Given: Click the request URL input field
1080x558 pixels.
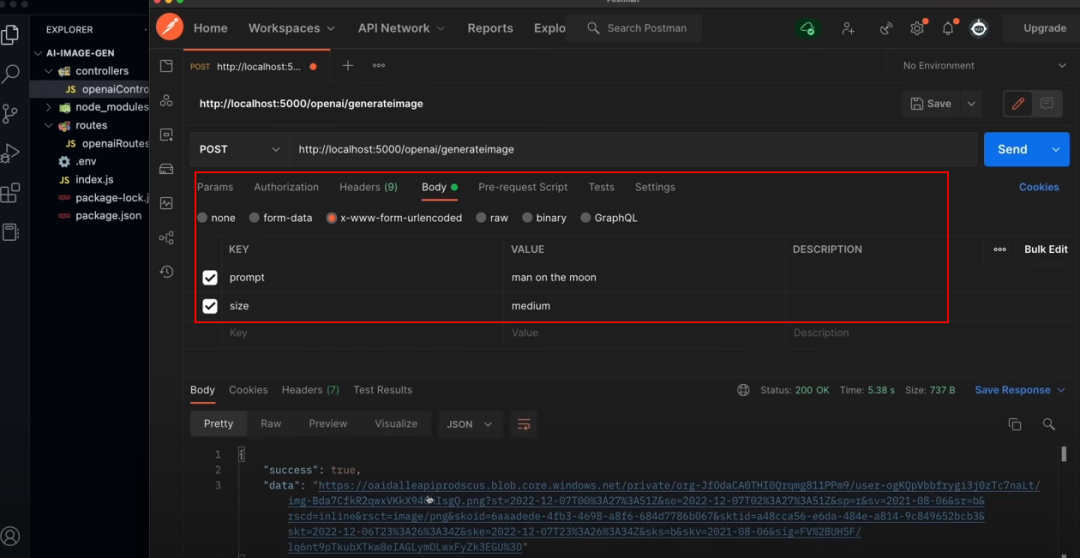Looking at the screenshot, I should coord(633,149).
